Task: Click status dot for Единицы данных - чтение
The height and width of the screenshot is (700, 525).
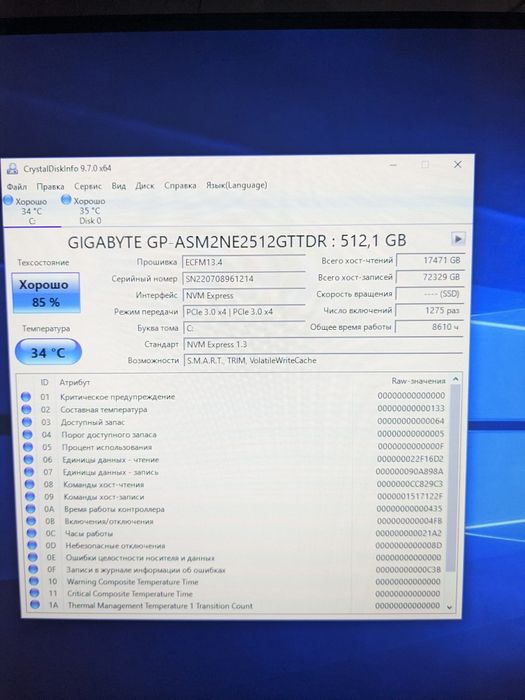Action: [x=28, y=459]
